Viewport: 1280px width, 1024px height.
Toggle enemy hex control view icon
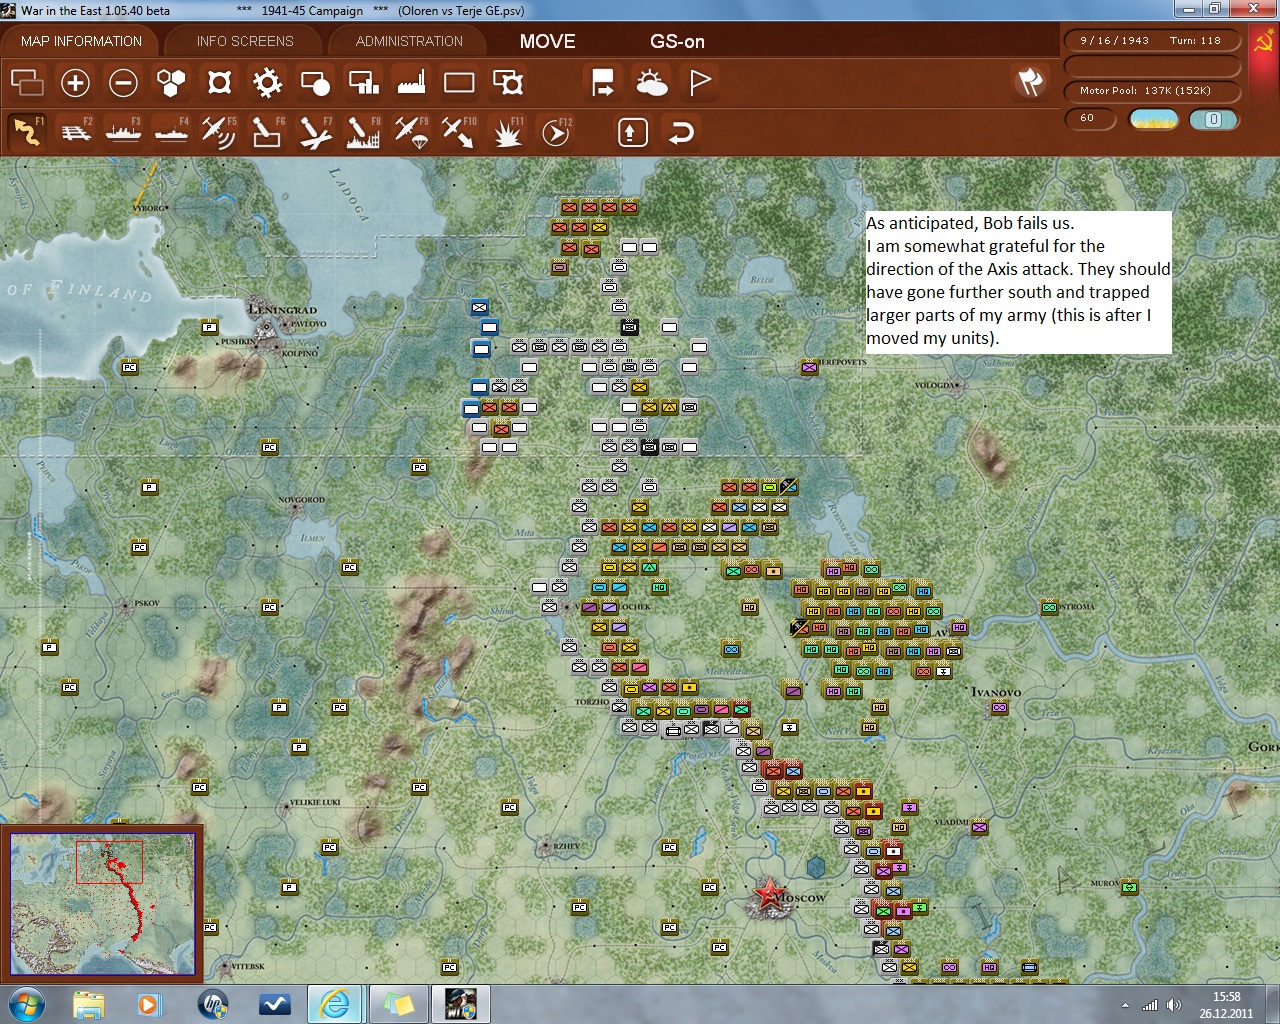[x=219, y=82]
